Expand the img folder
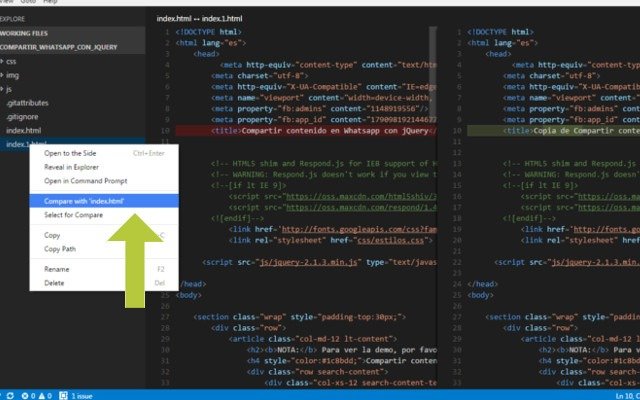This screenshot has height=400, width=640. (10, 75)
